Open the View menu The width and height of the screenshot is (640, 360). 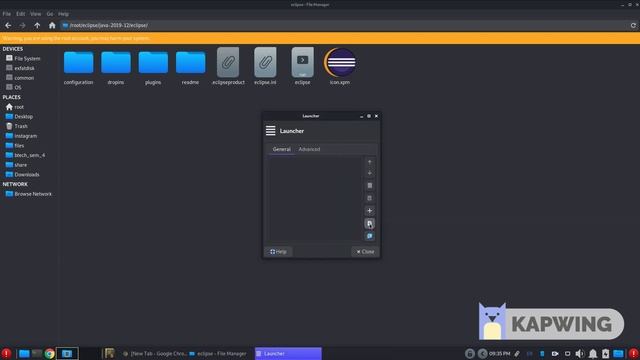pos(36,14)
